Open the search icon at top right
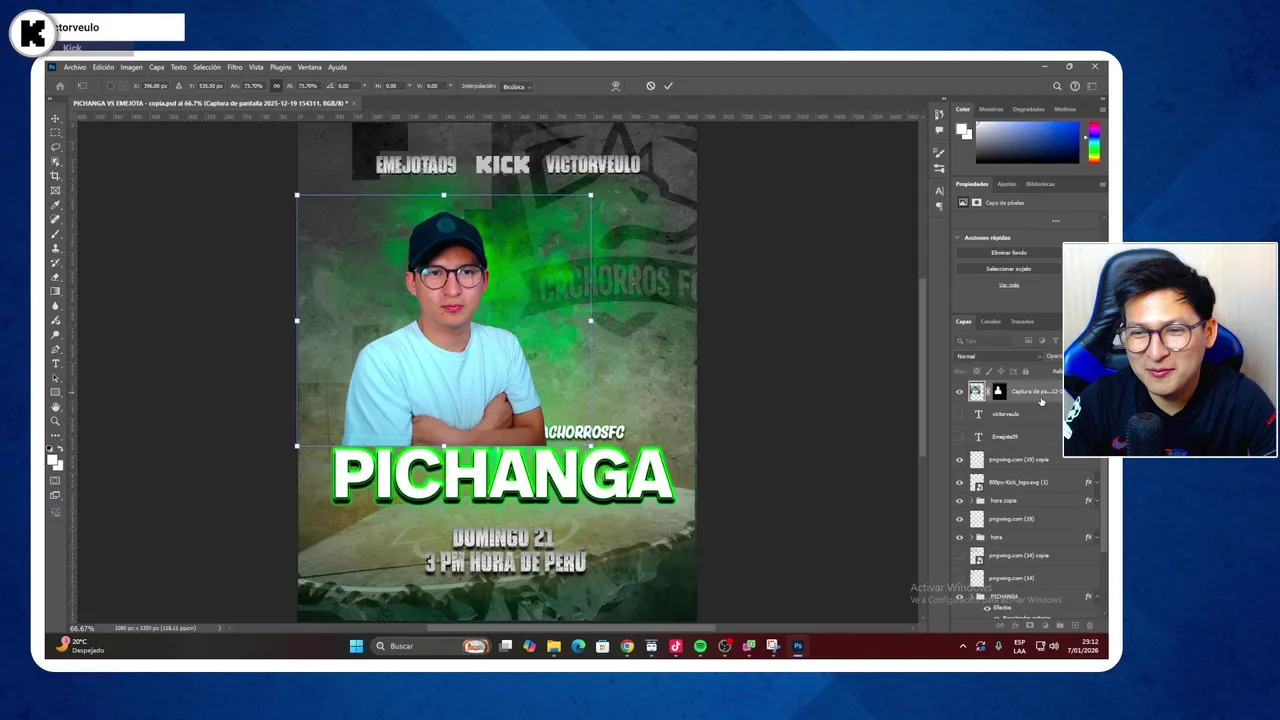This screenshot has height=720, width=1280. 1057,86
